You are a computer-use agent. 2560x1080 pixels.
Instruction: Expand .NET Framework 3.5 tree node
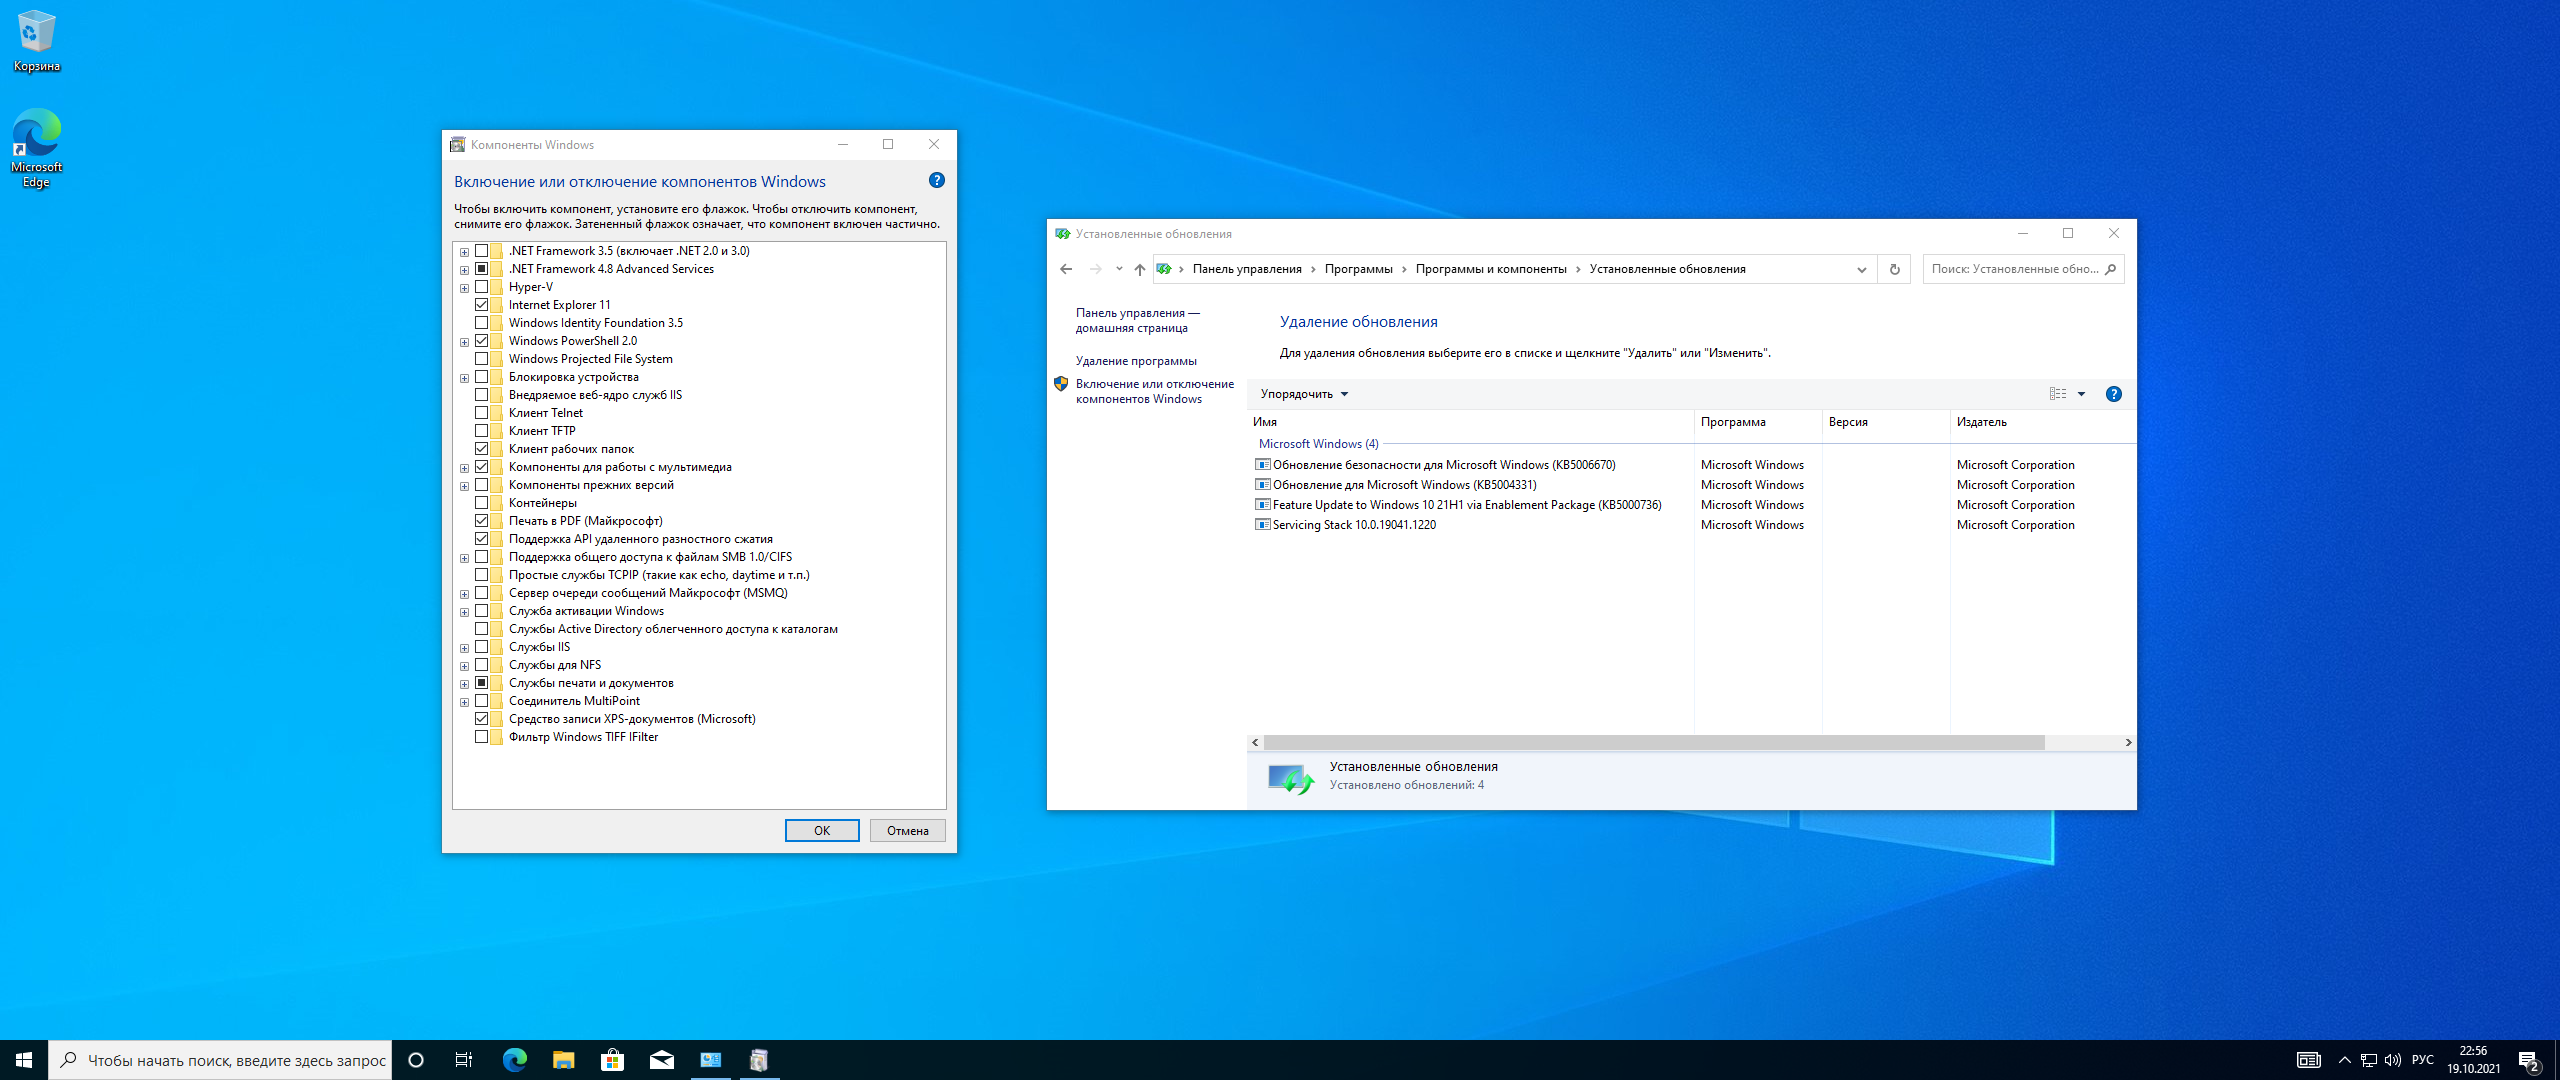tap(465, 252)
